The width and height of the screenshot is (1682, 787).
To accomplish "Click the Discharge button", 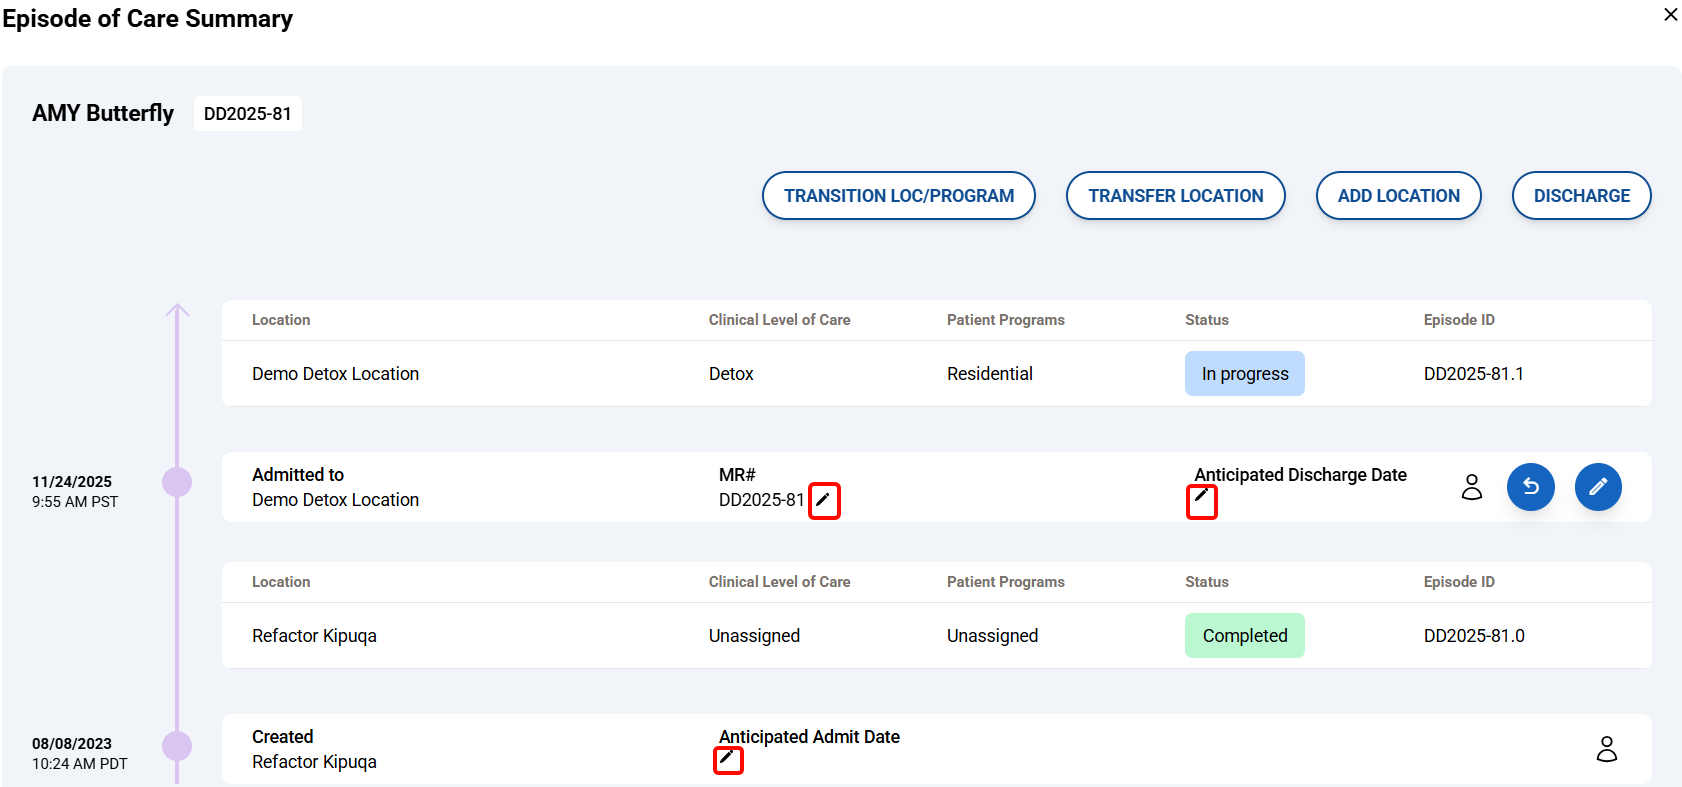I will coord(1581,196).
